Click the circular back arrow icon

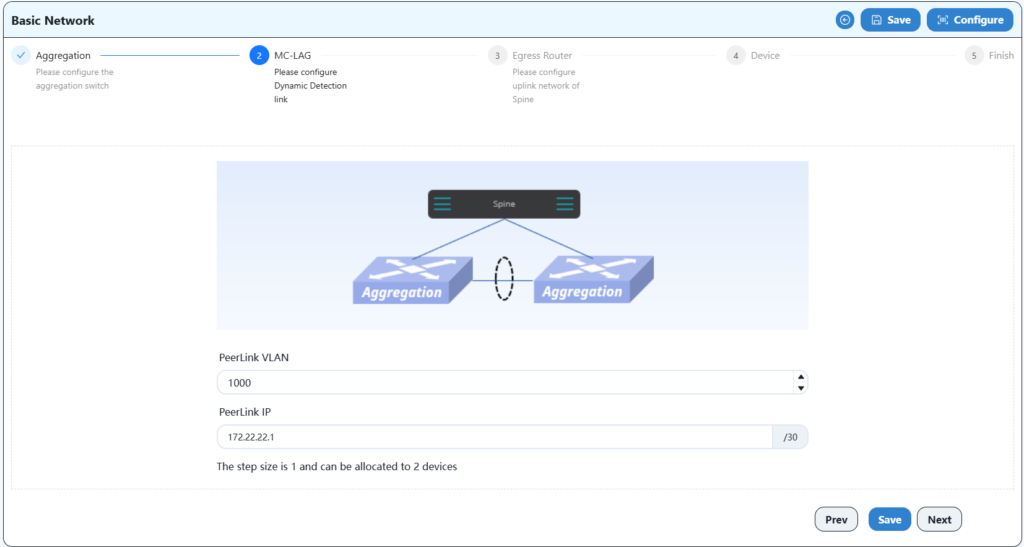pyautogui.click(x=845, y=20)
